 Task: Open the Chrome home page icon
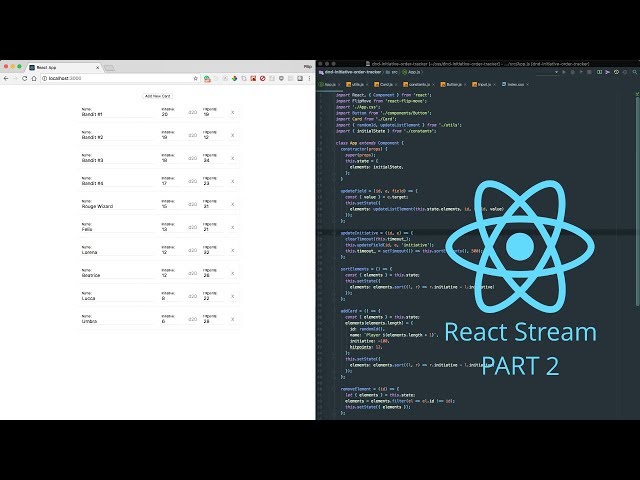34,78
